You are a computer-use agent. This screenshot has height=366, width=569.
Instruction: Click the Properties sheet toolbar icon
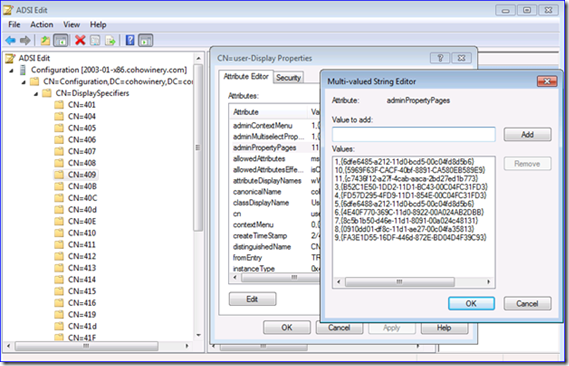point(95,40)
